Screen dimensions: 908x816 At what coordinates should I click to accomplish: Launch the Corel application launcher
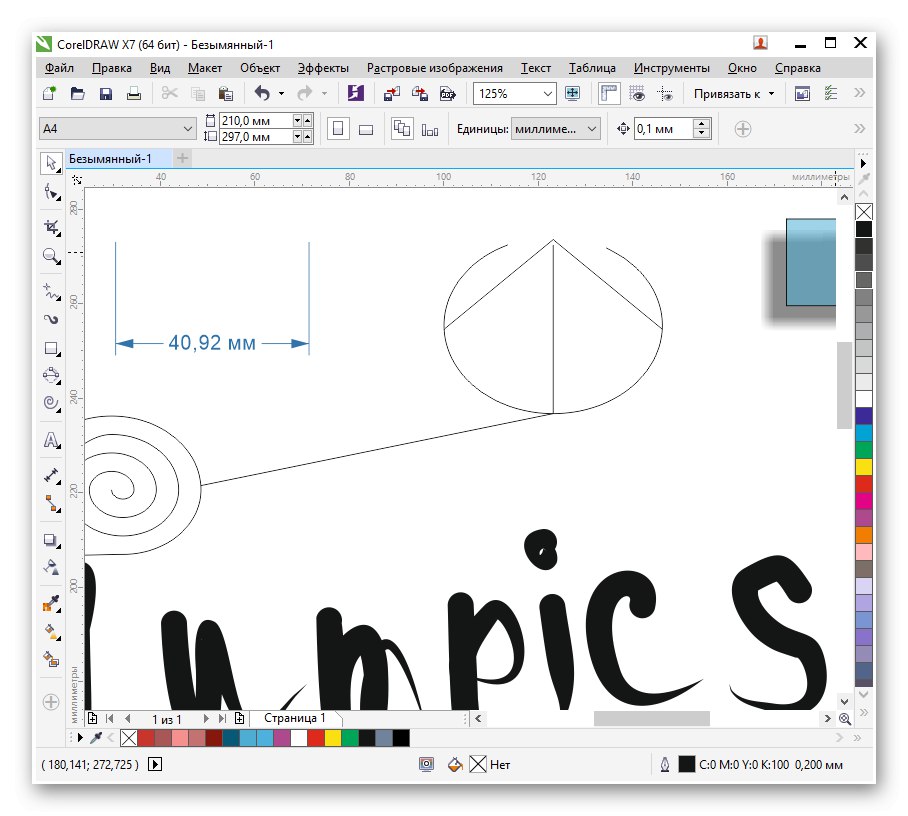[356, 93]
